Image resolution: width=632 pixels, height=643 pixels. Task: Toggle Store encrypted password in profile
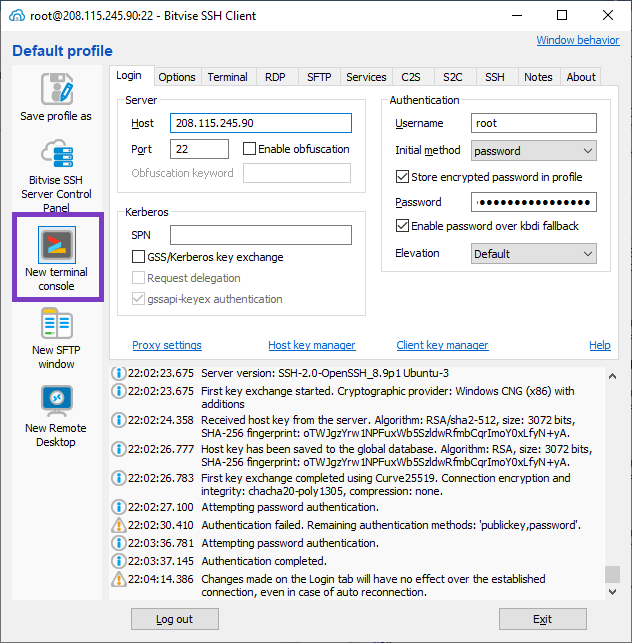(402, 177)
